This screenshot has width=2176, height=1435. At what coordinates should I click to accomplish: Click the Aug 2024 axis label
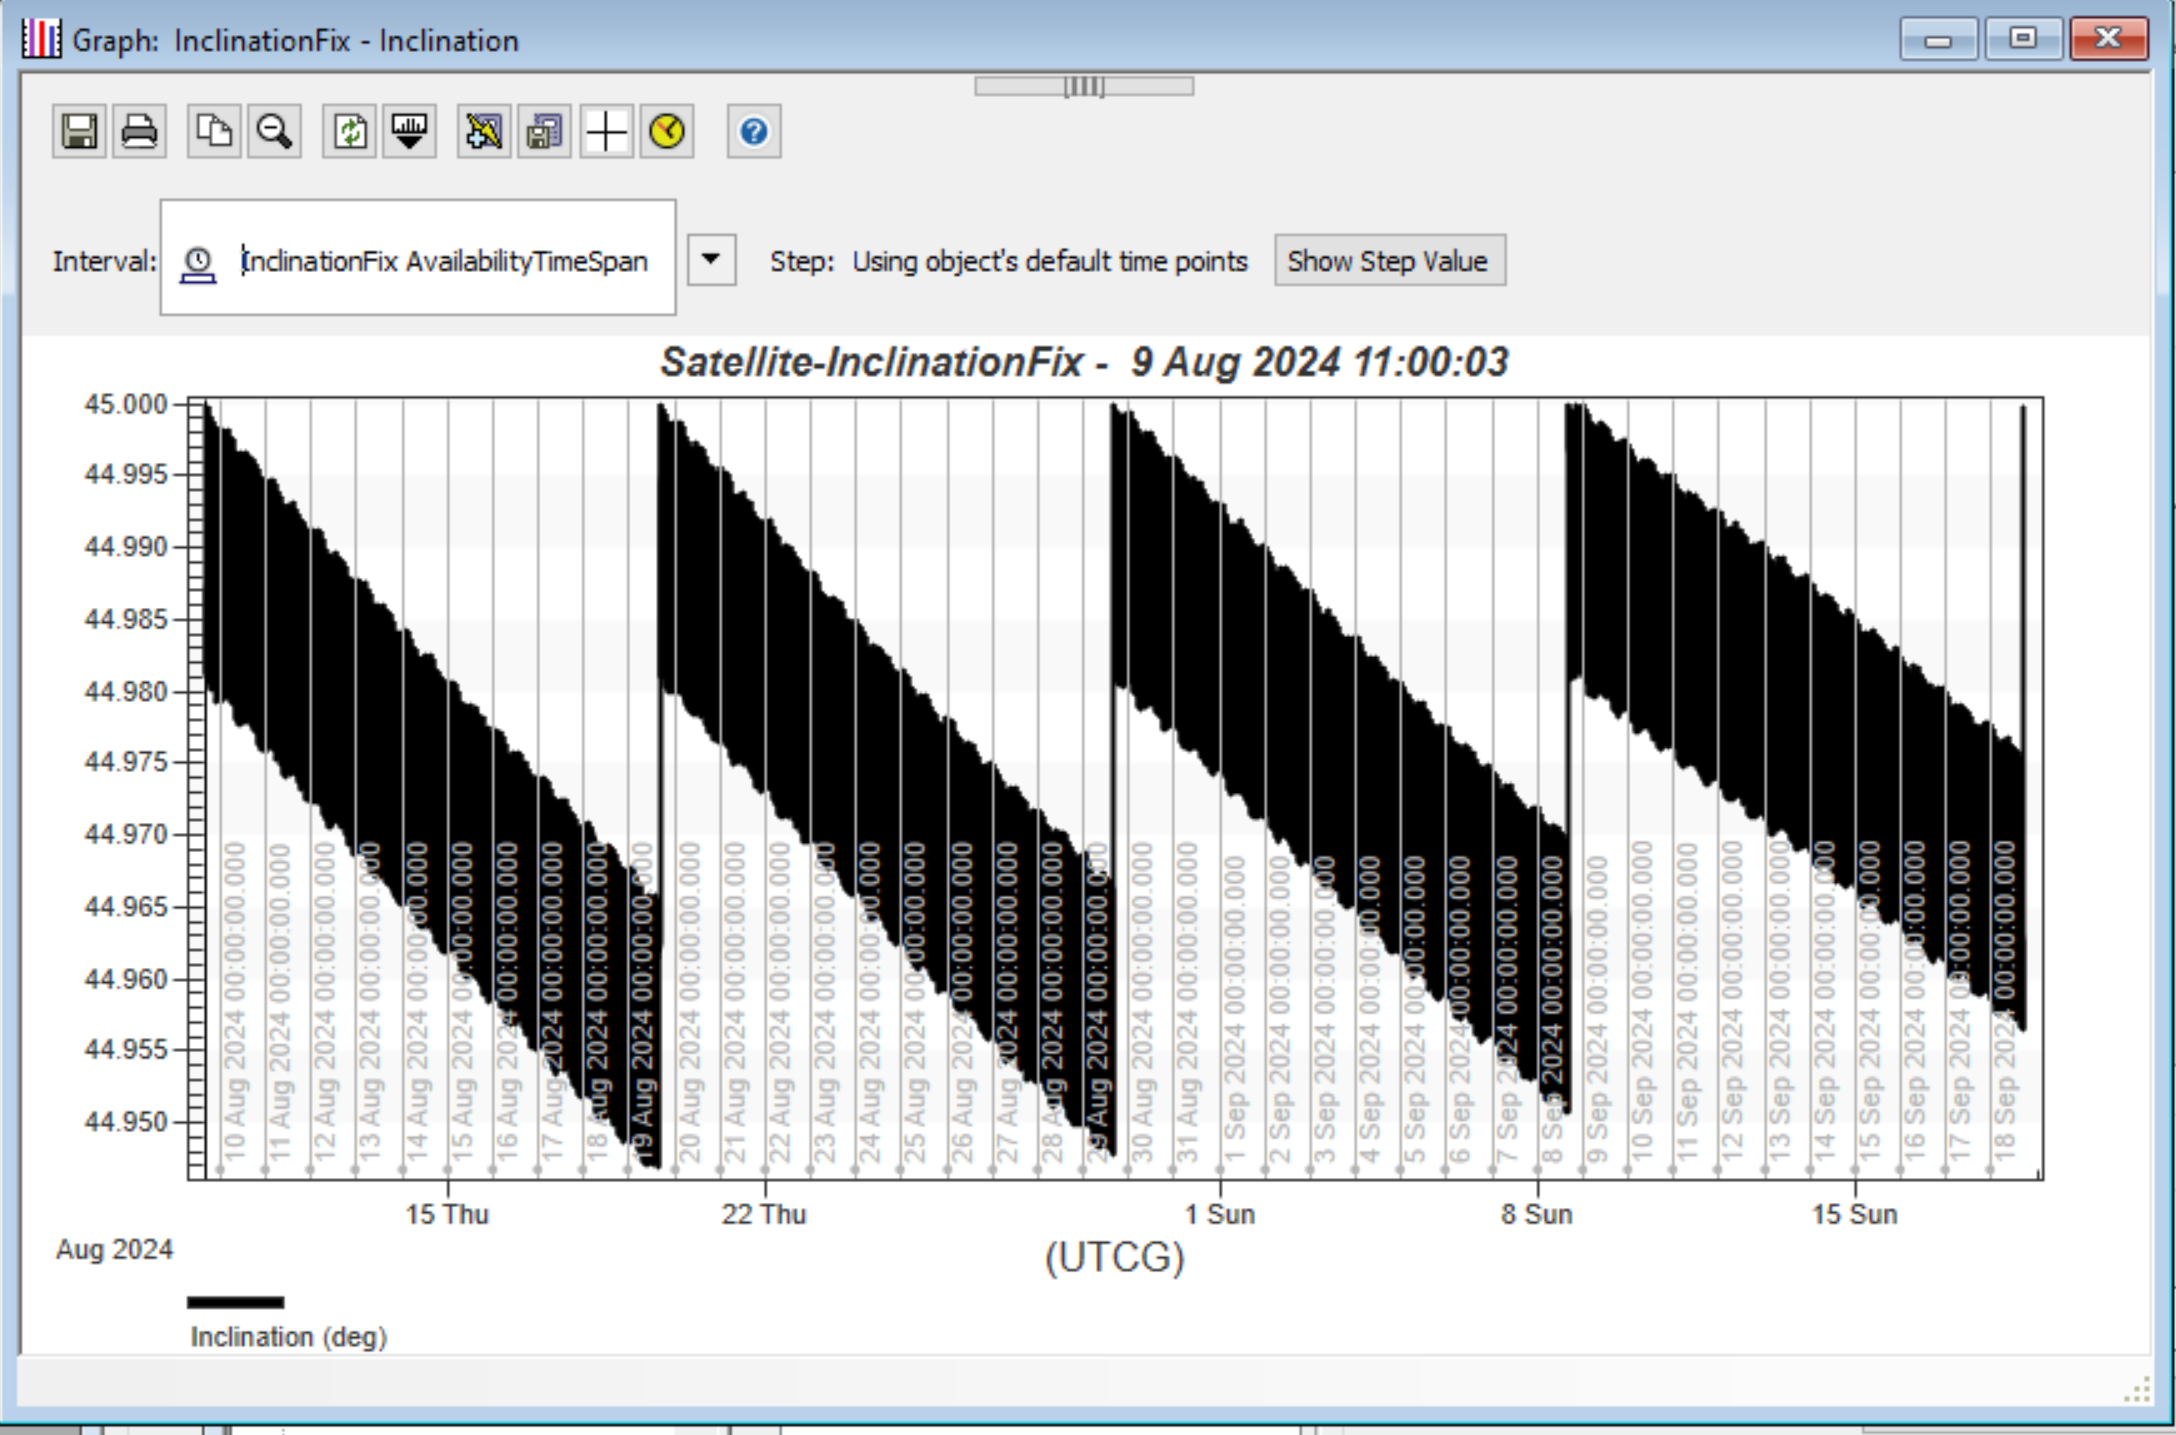[114, 1249]
